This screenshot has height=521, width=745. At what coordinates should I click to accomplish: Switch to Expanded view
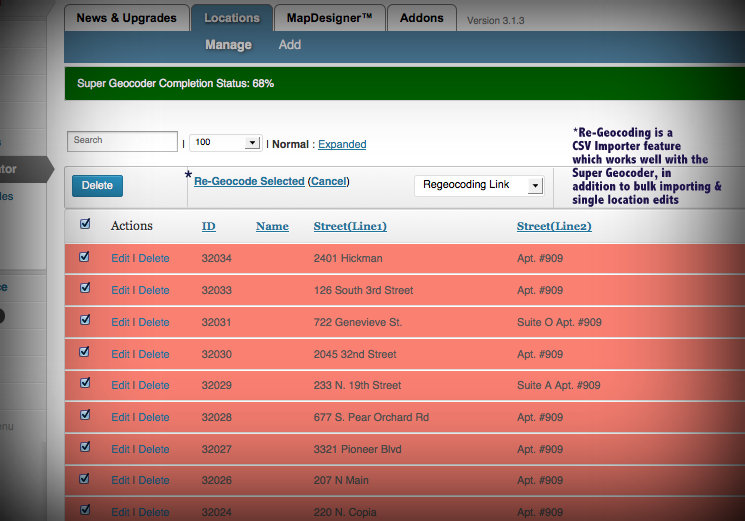click(342, 144)
